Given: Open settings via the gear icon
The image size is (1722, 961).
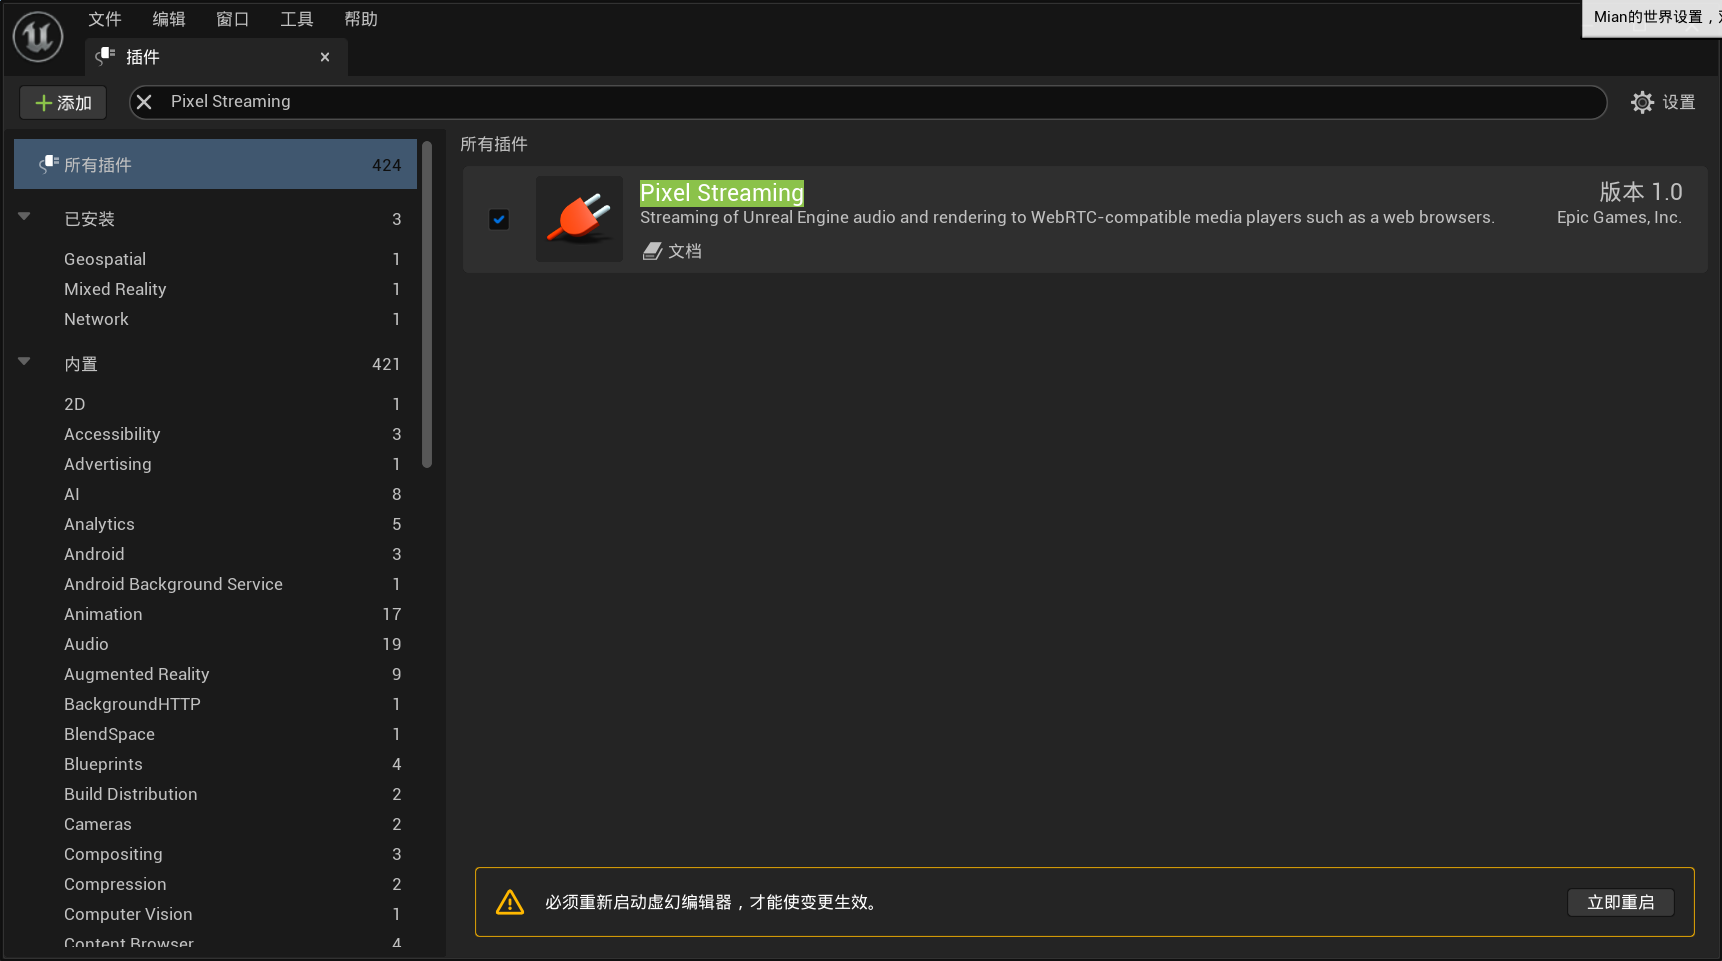Looking at the screenshot, I should pyautogui.click(x=1642, y=102).
